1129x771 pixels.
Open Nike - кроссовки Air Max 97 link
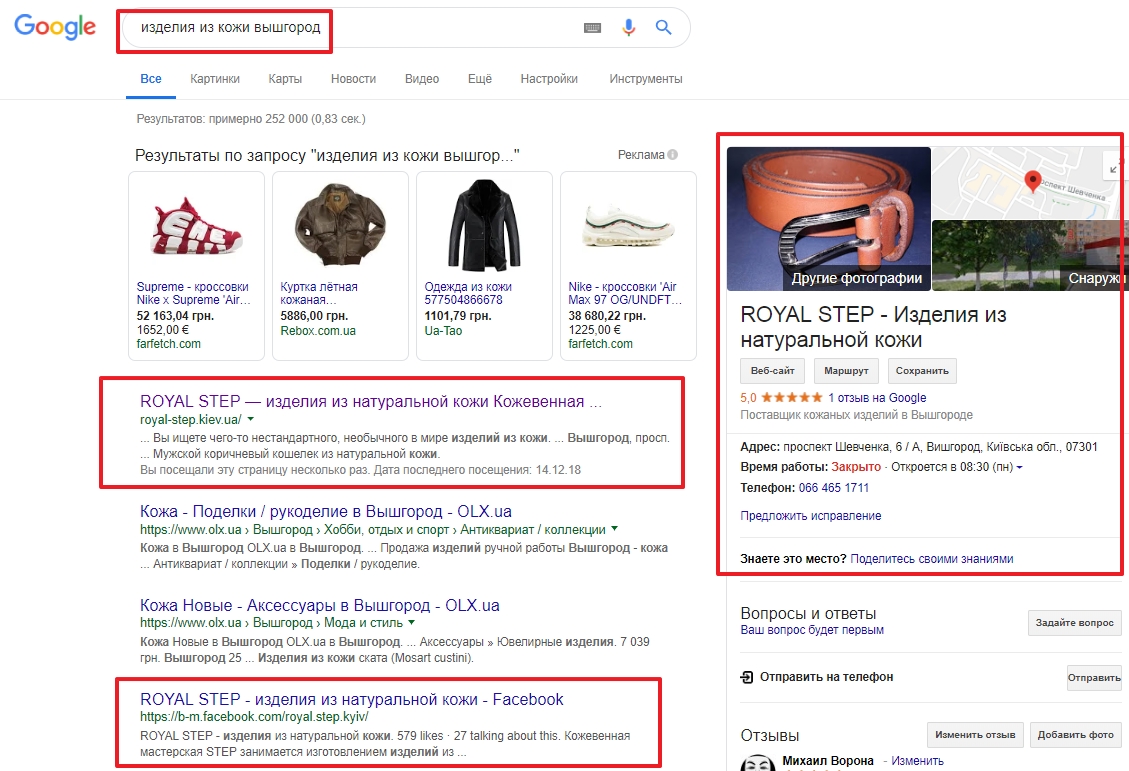click(x=625, y=293)
